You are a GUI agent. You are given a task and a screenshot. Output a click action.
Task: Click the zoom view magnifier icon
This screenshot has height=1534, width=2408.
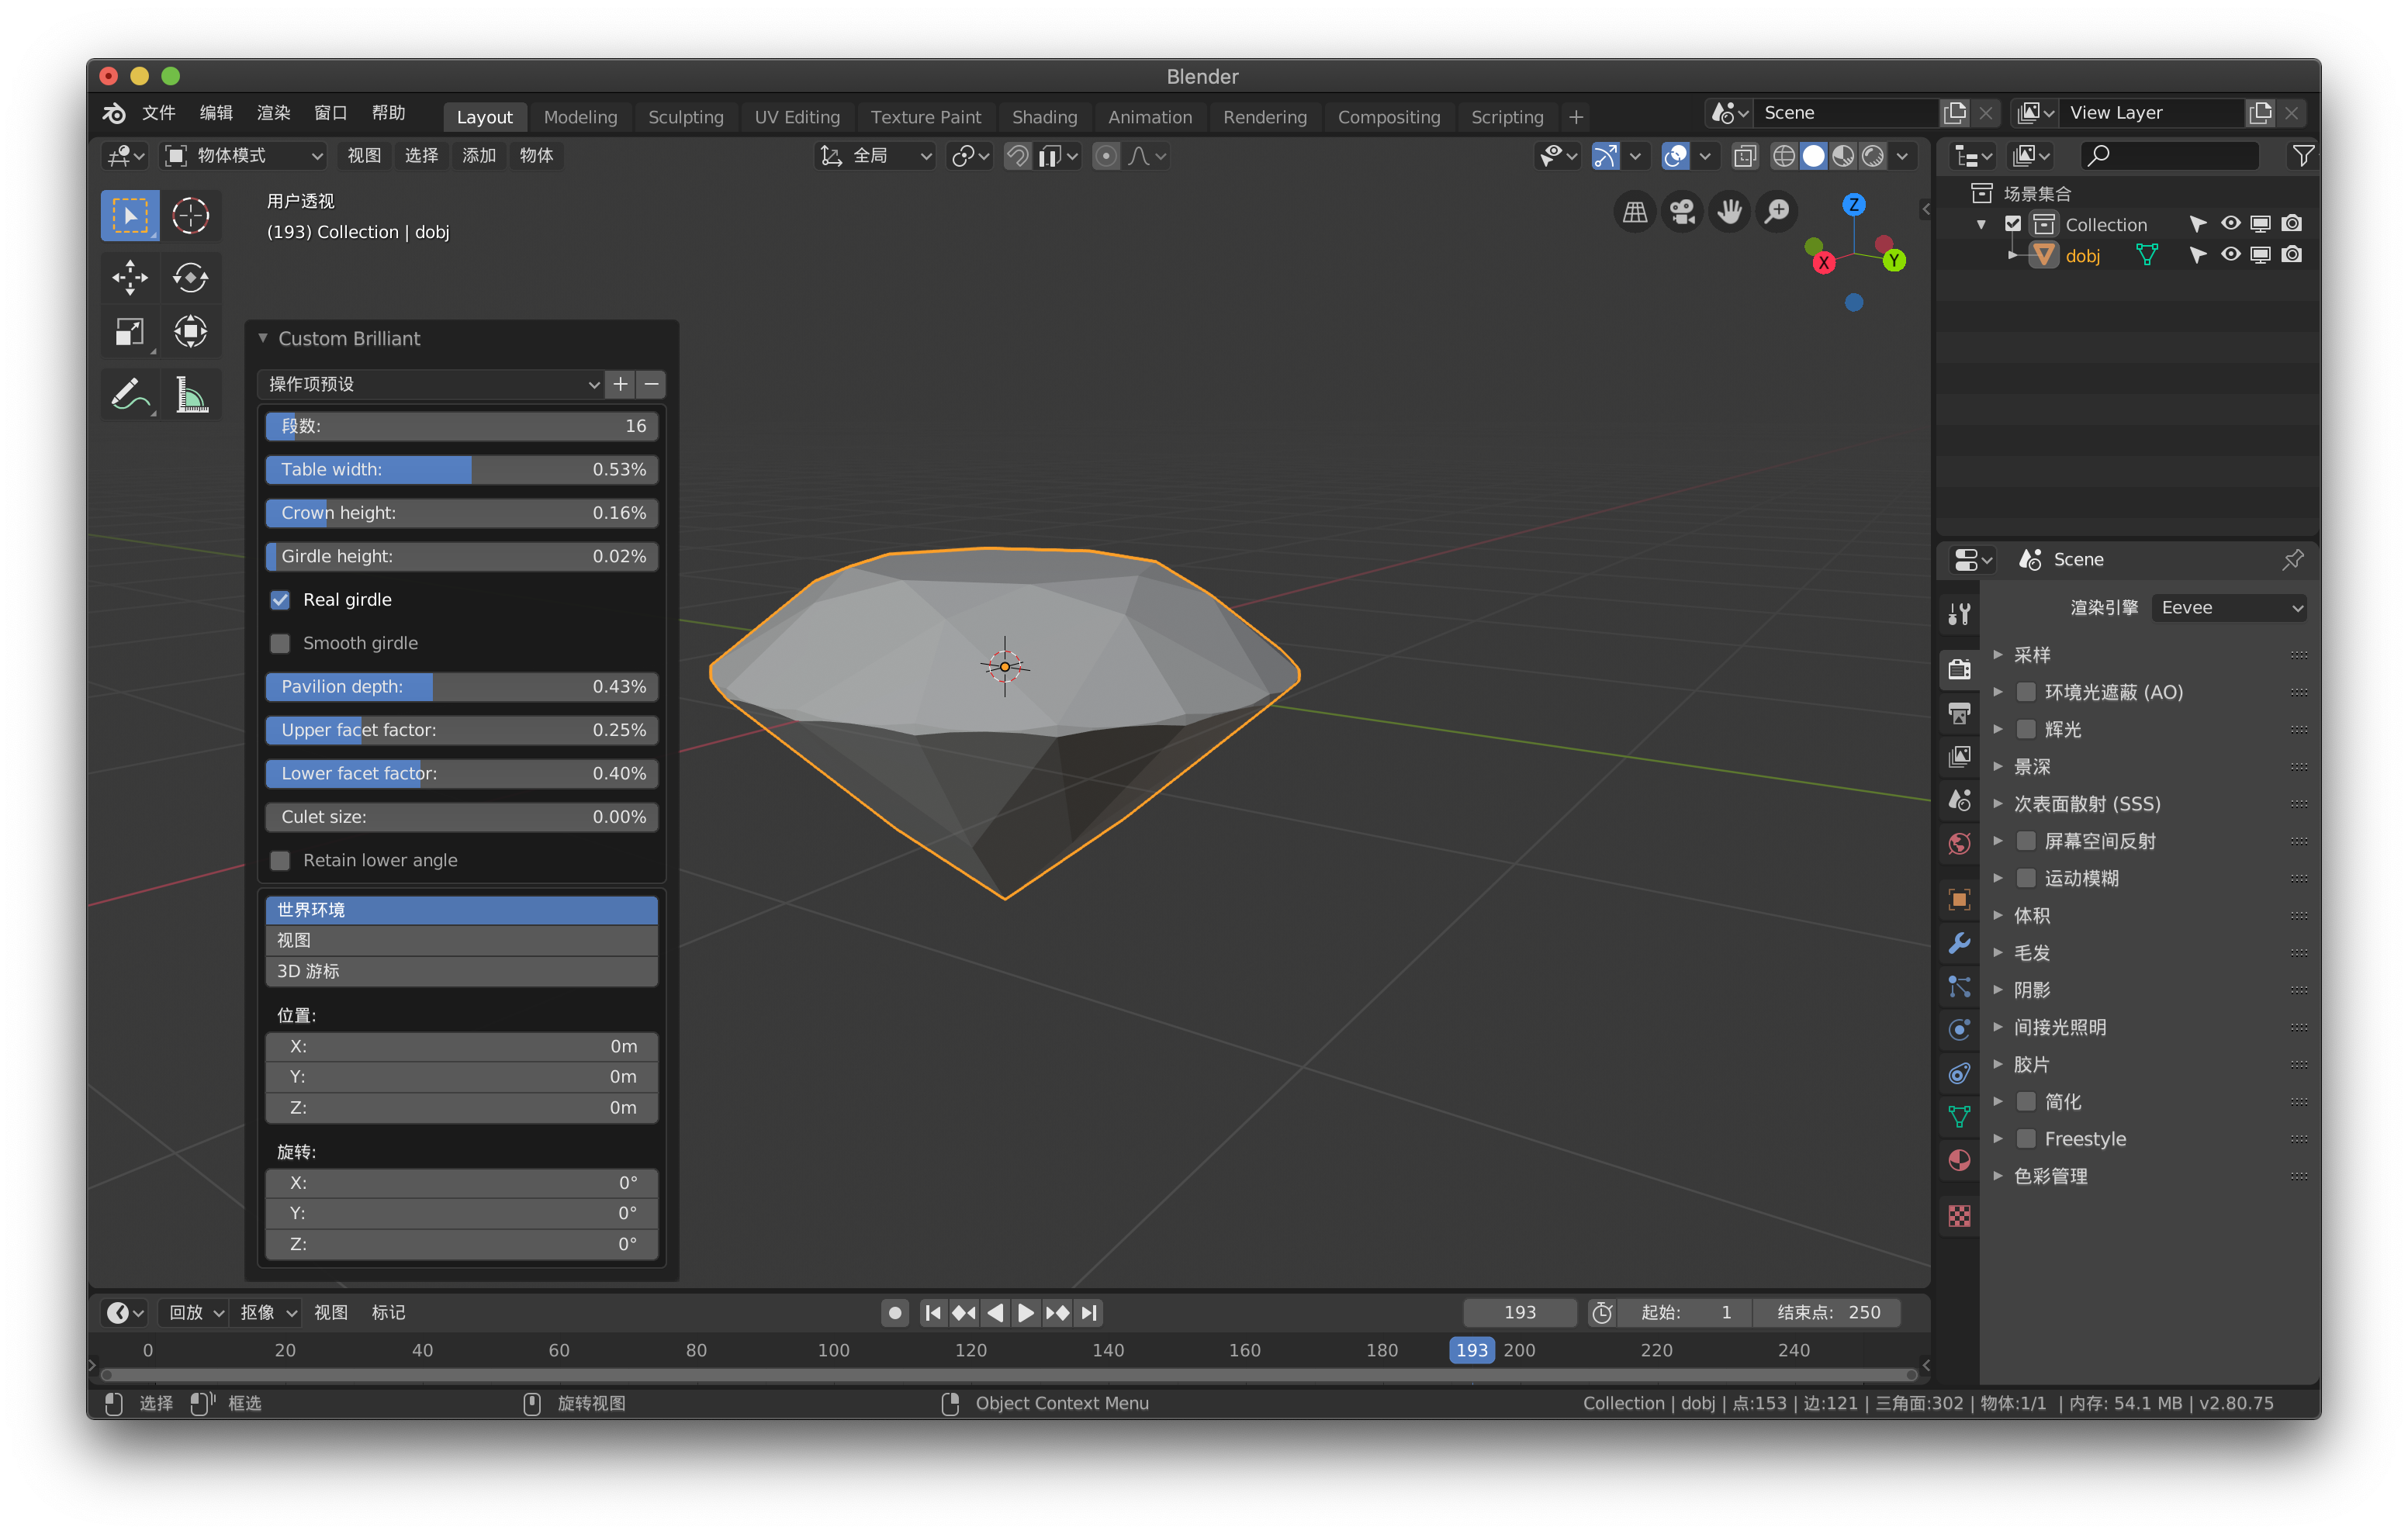[x=1777, y=212]
